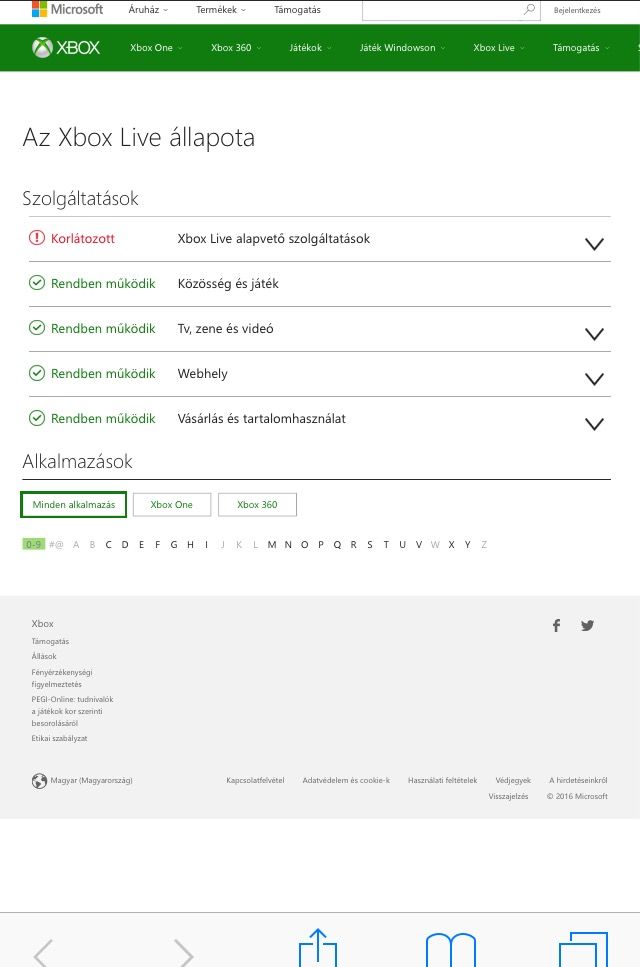Select the Xbox One app filter
Viewport: 640px width, 967px height.
point(171,505)
